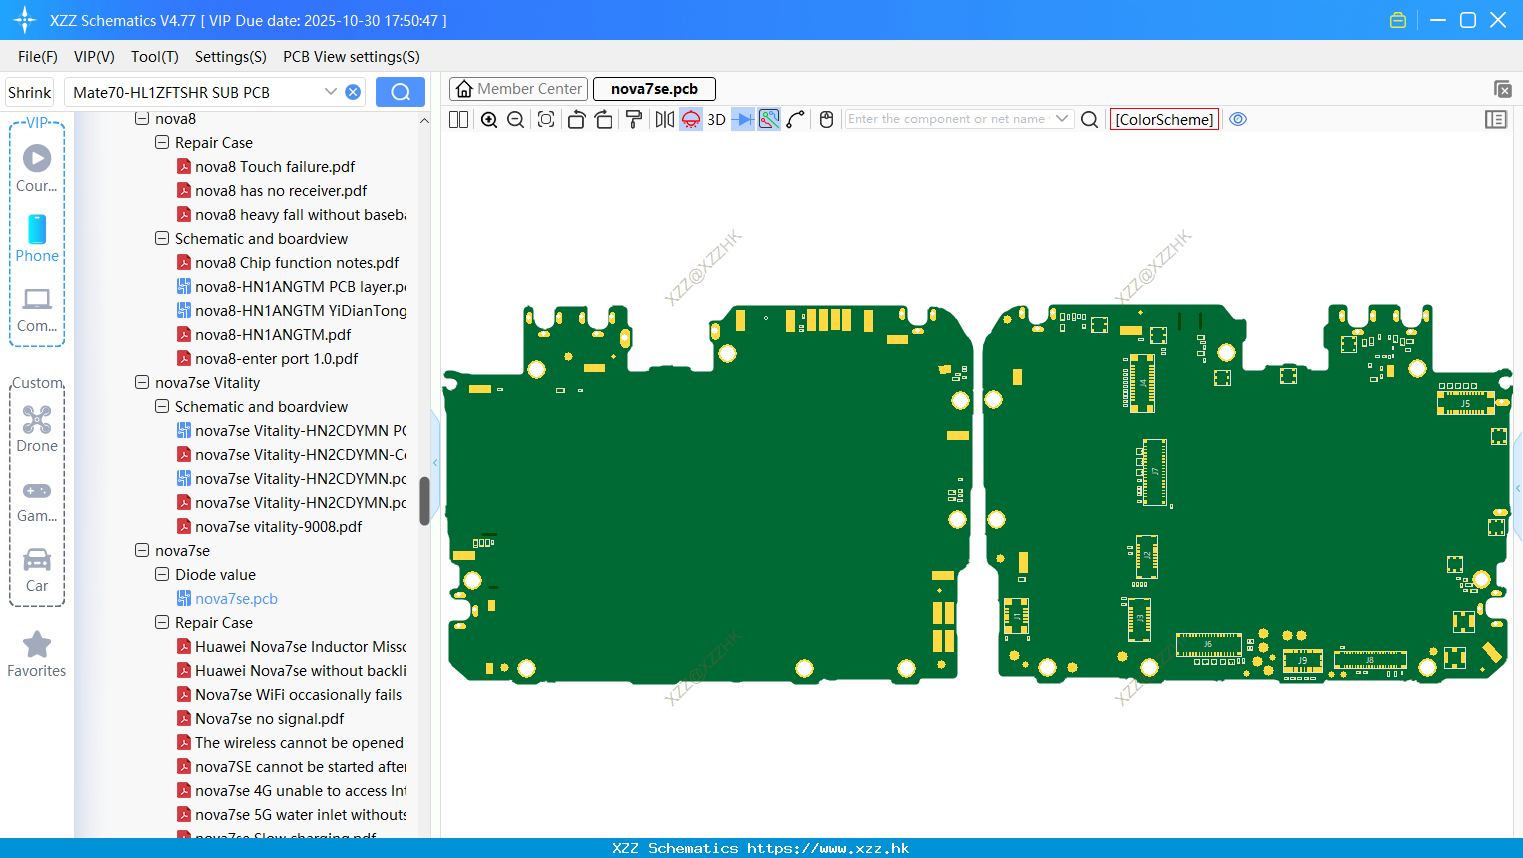This screenshot has width=1523, height=858.
Task: Open the search history dropdown
Action: point(331,92)
